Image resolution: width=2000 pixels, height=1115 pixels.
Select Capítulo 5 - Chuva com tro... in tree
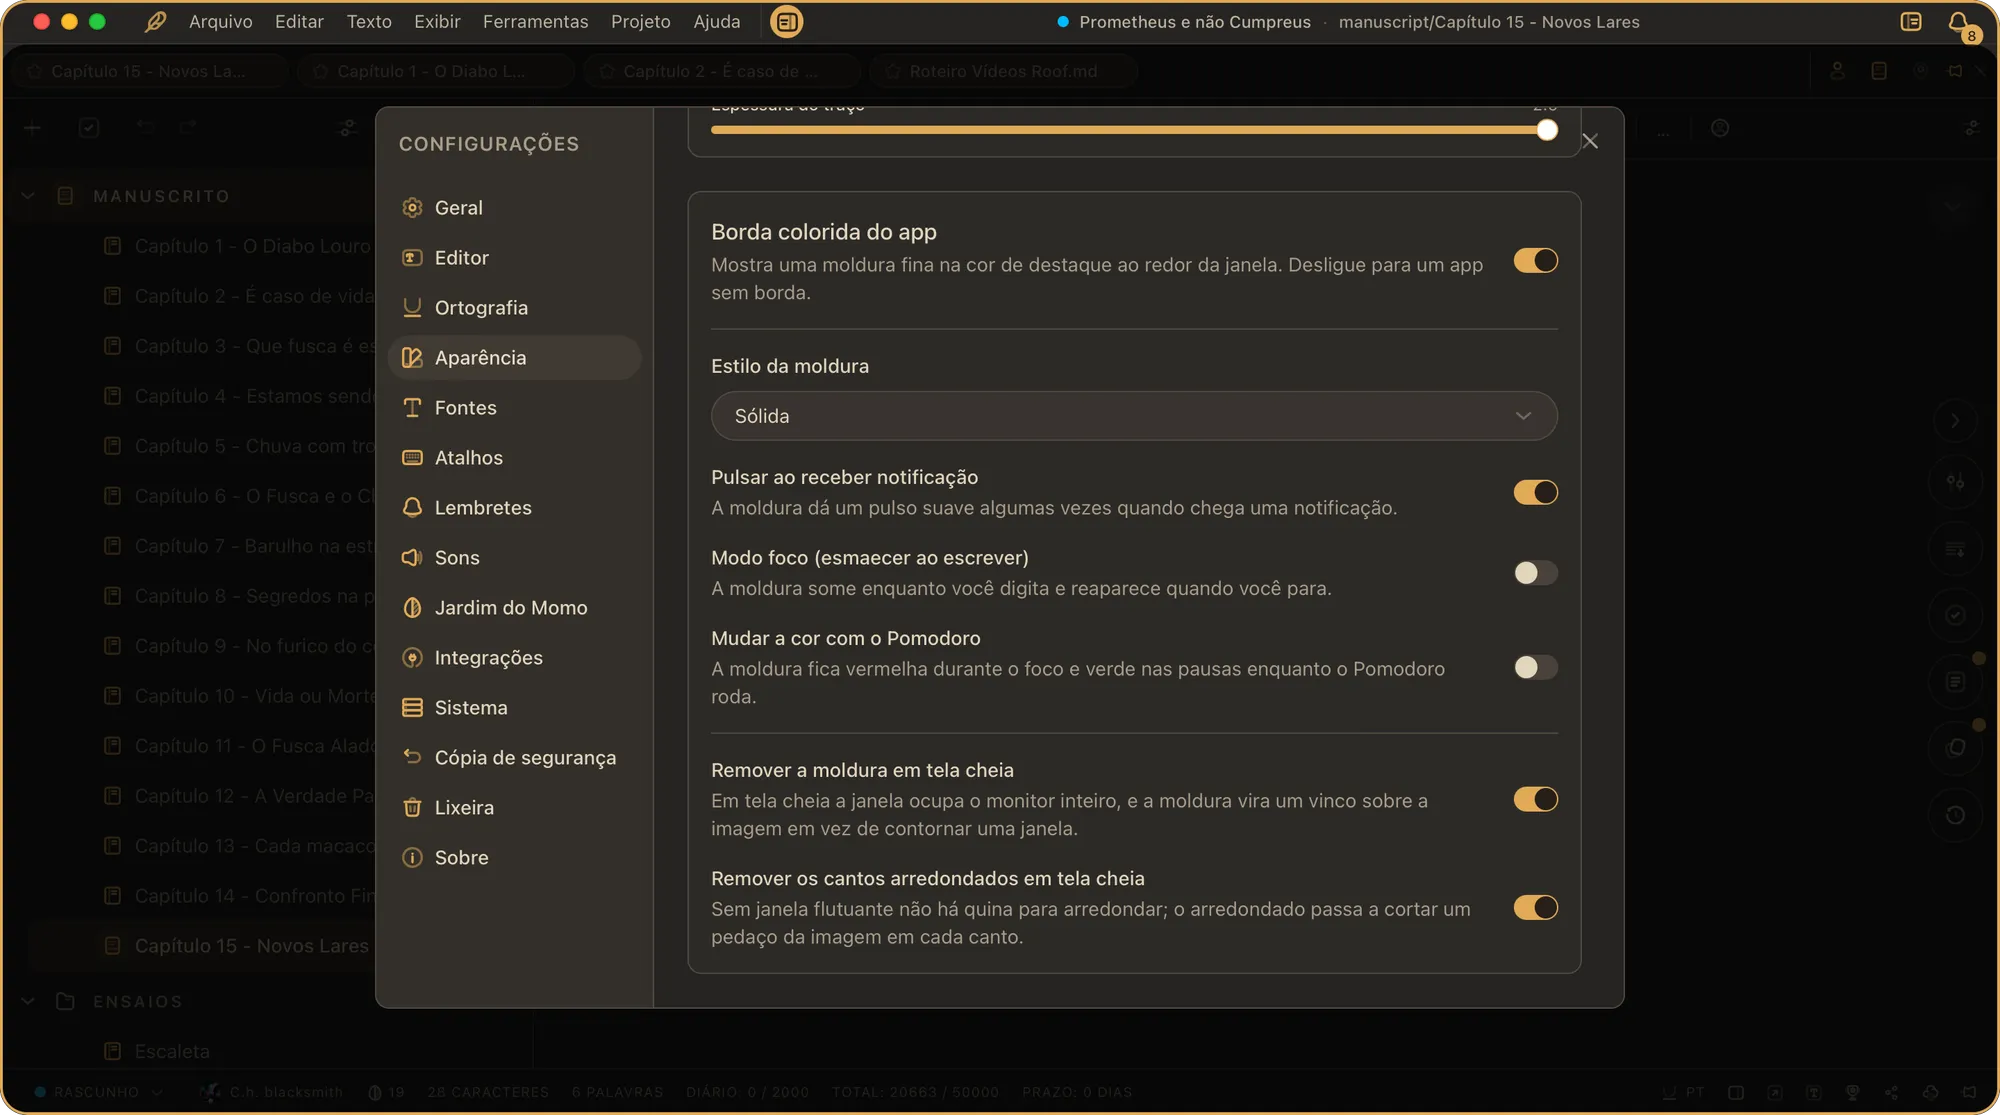click(238, 446)
